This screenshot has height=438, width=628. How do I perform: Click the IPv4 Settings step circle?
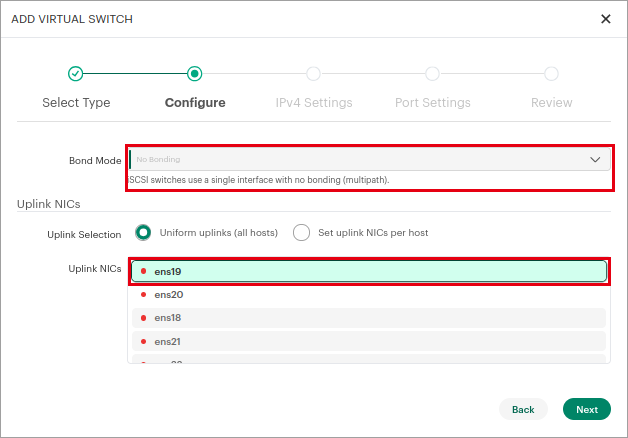tap(313, 74)
